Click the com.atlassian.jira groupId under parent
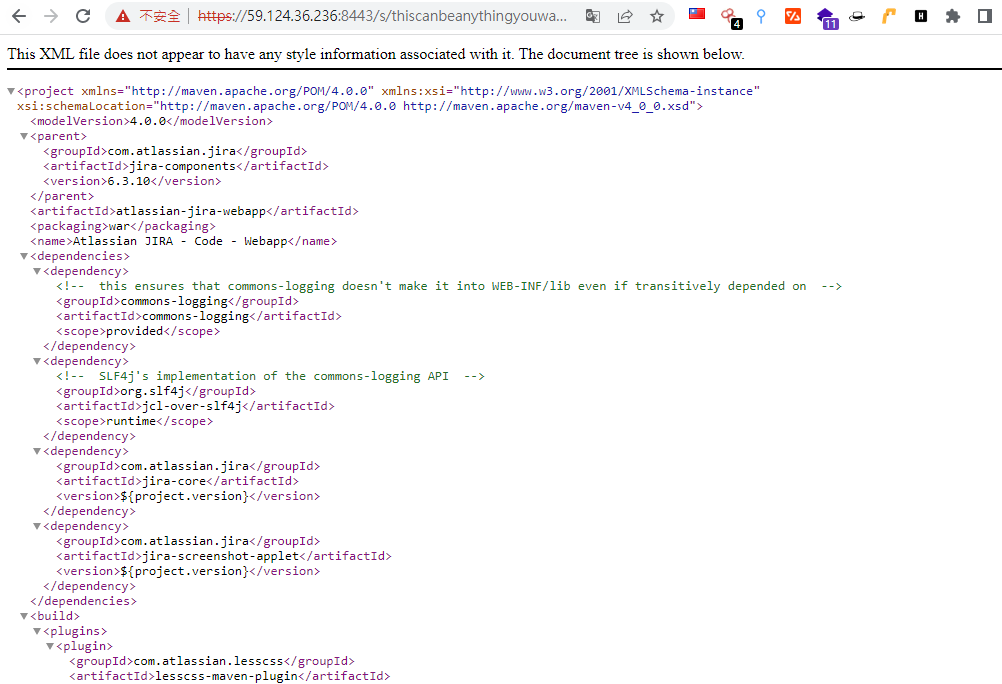Image resolution: width=1002 pixels, height=684 pixels. (175, 152)
